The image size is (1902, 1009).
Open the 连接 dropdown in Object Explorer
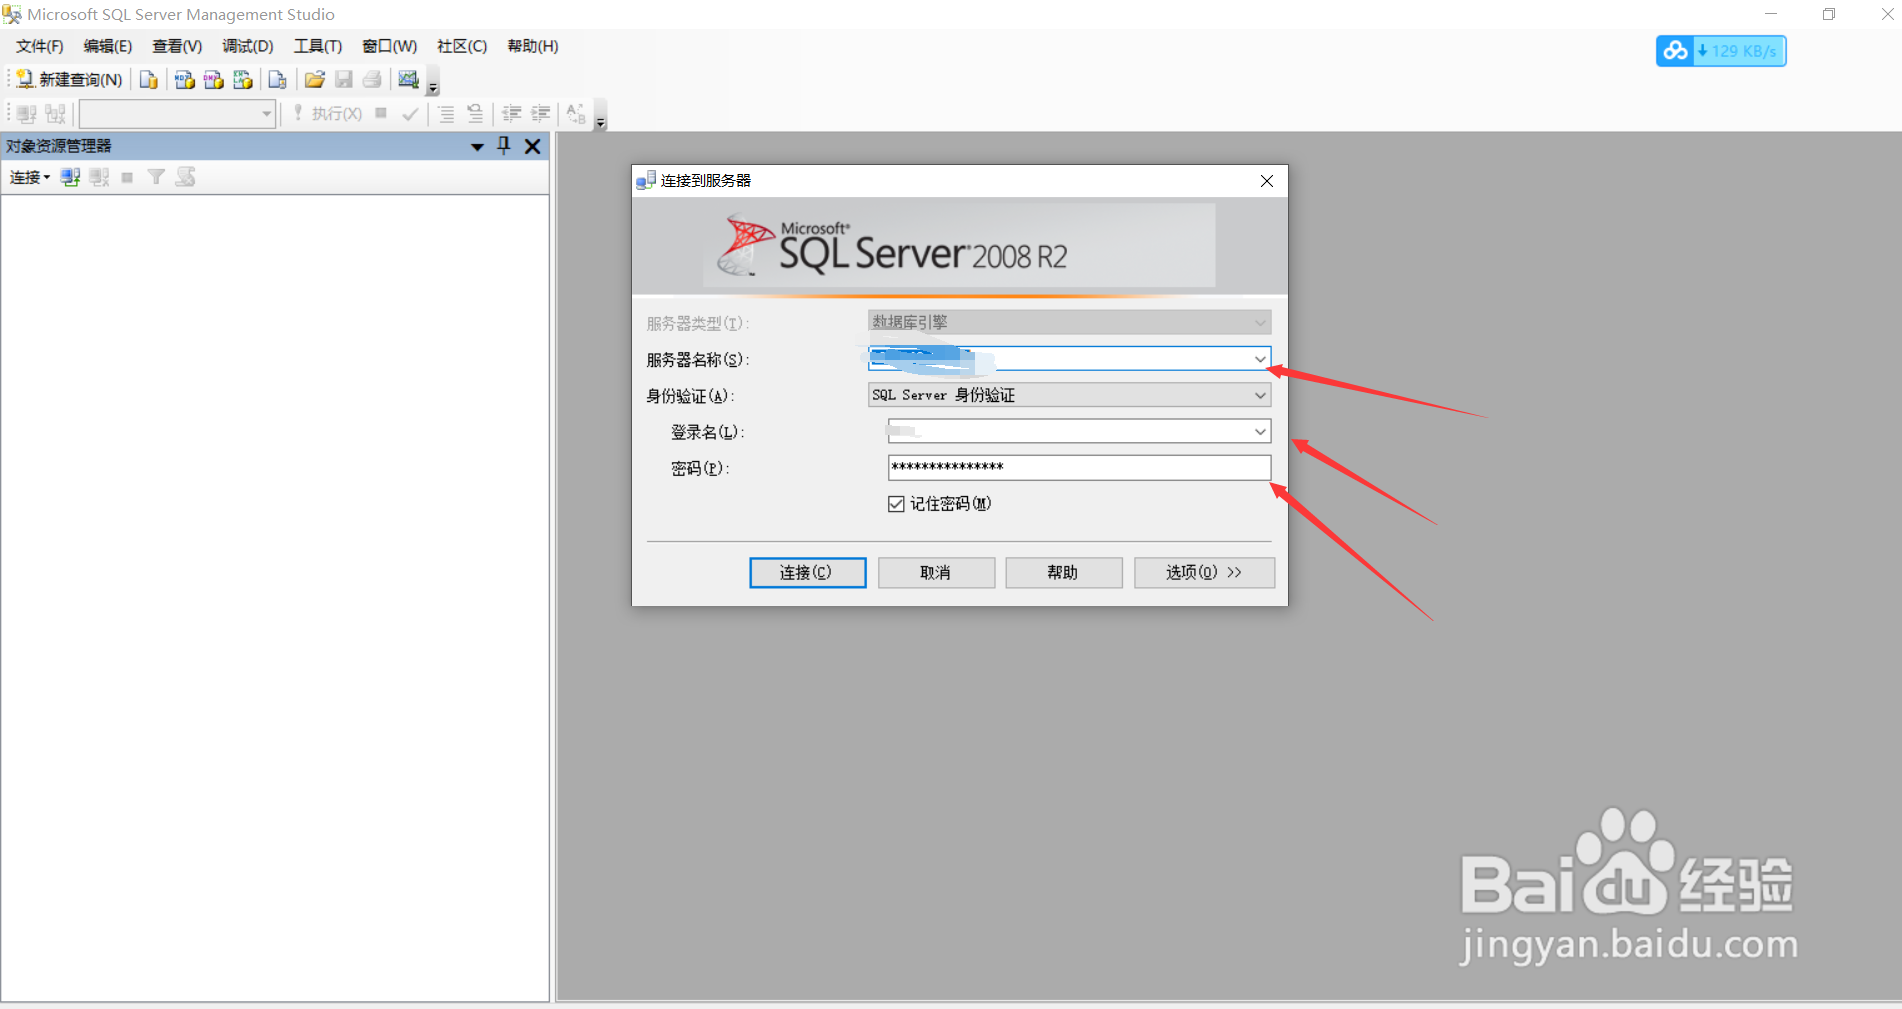pos(30,177)
